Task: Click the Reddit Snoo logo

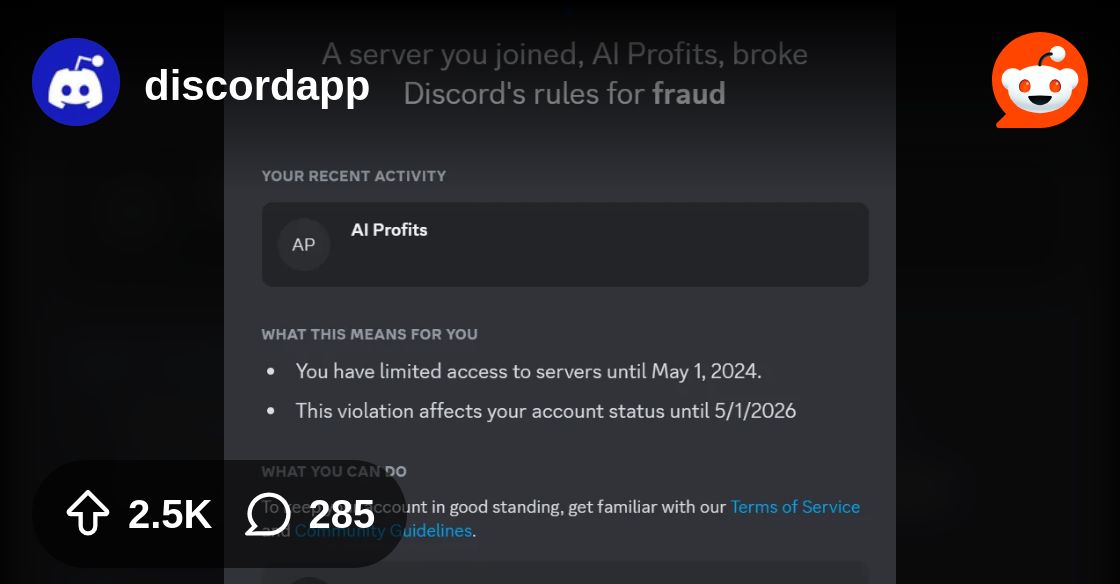Action: click(1040, 80)
